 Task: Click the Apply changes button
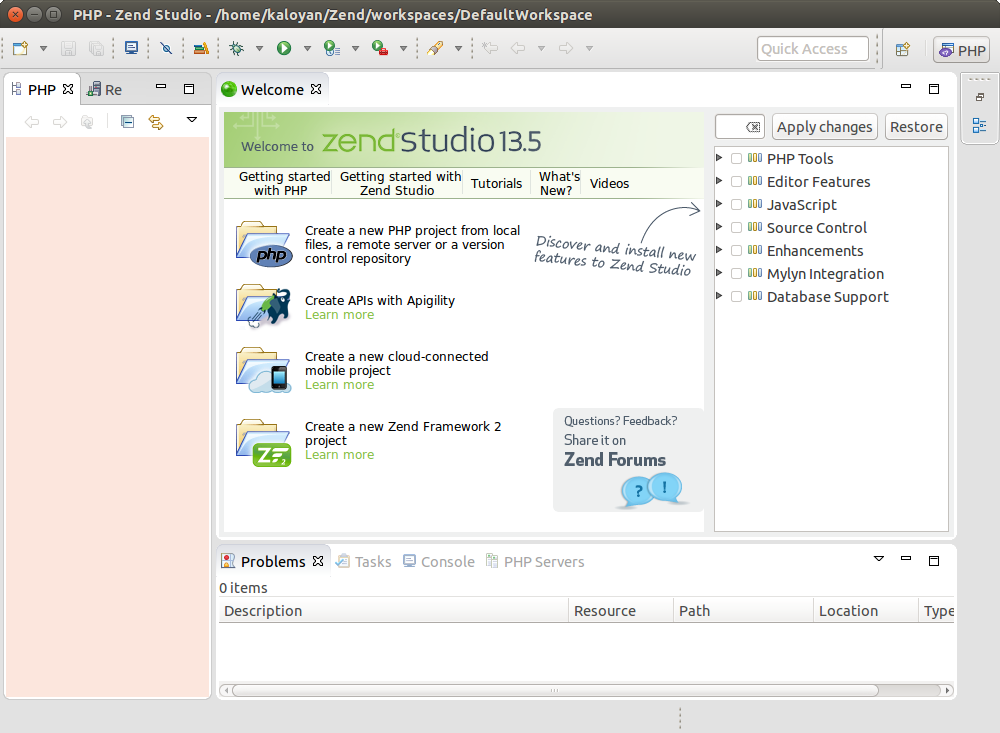pyautogui.click(x=825, y=127)
